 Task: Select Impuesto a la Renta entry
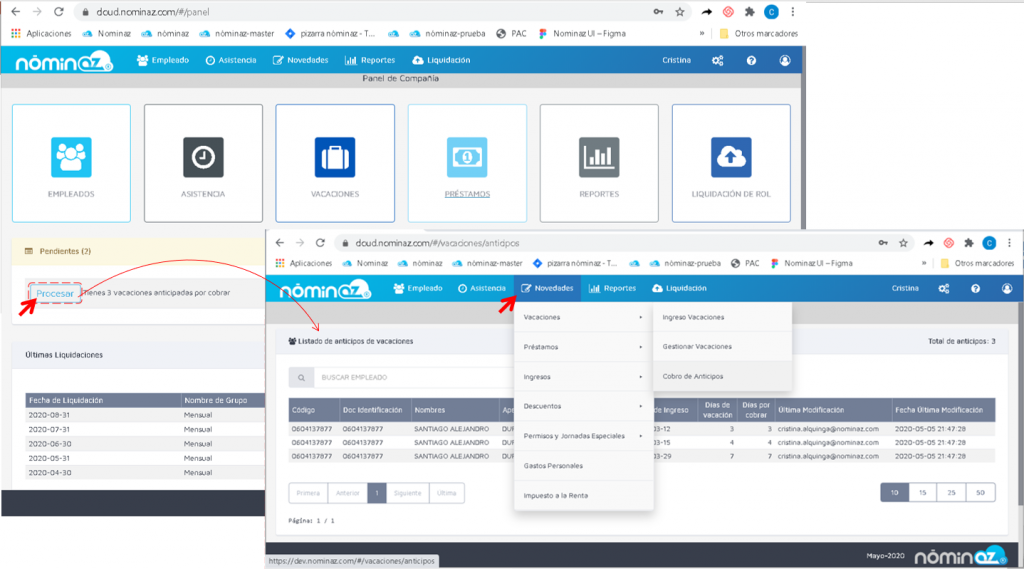click(584, 495)
